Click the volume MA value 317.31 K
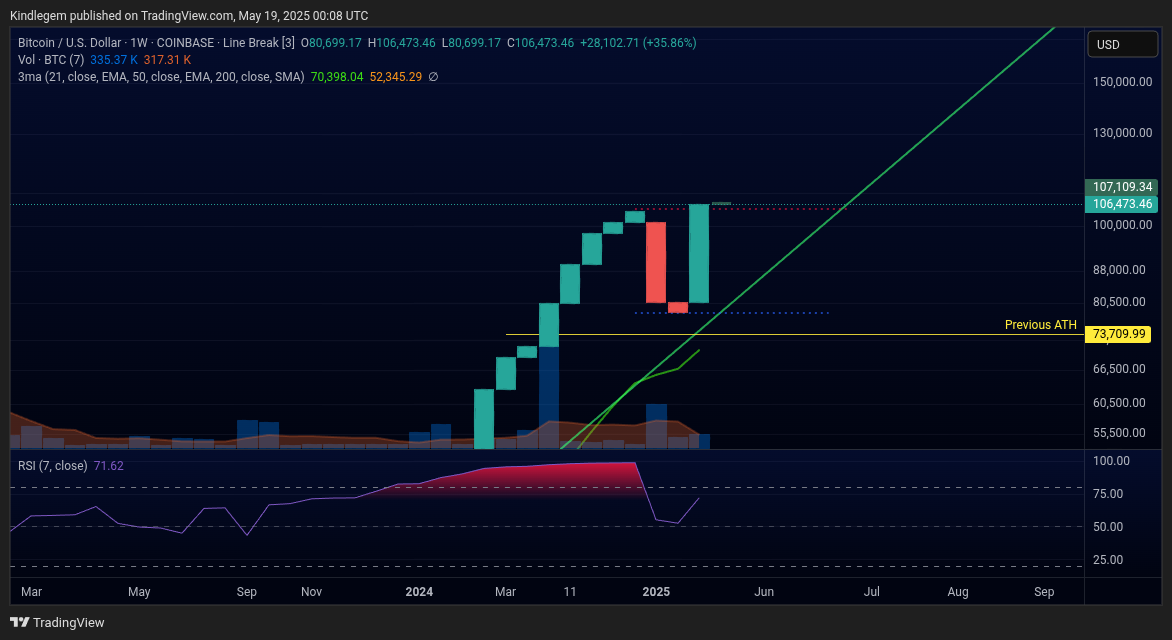This screenshot has width=1172, height=640. point(167,59)
